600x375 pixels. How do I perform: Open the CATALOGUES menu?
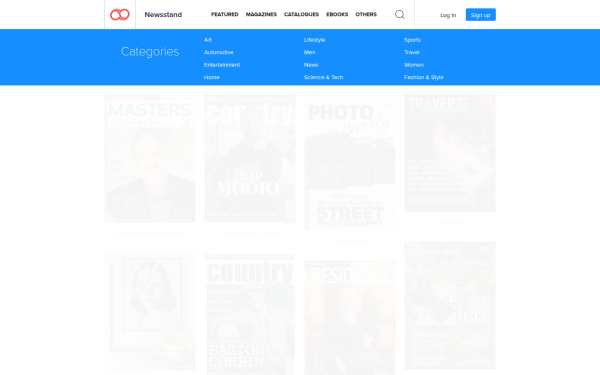[x=301, y=14]
